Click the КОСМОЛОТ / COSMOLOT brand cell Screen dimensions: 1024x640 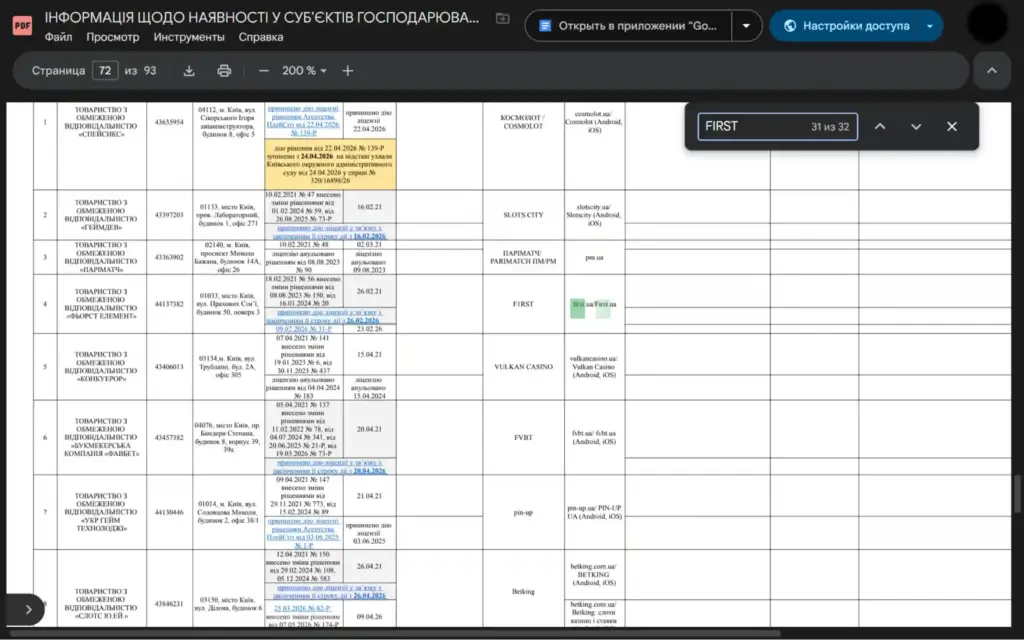[523, 122]
